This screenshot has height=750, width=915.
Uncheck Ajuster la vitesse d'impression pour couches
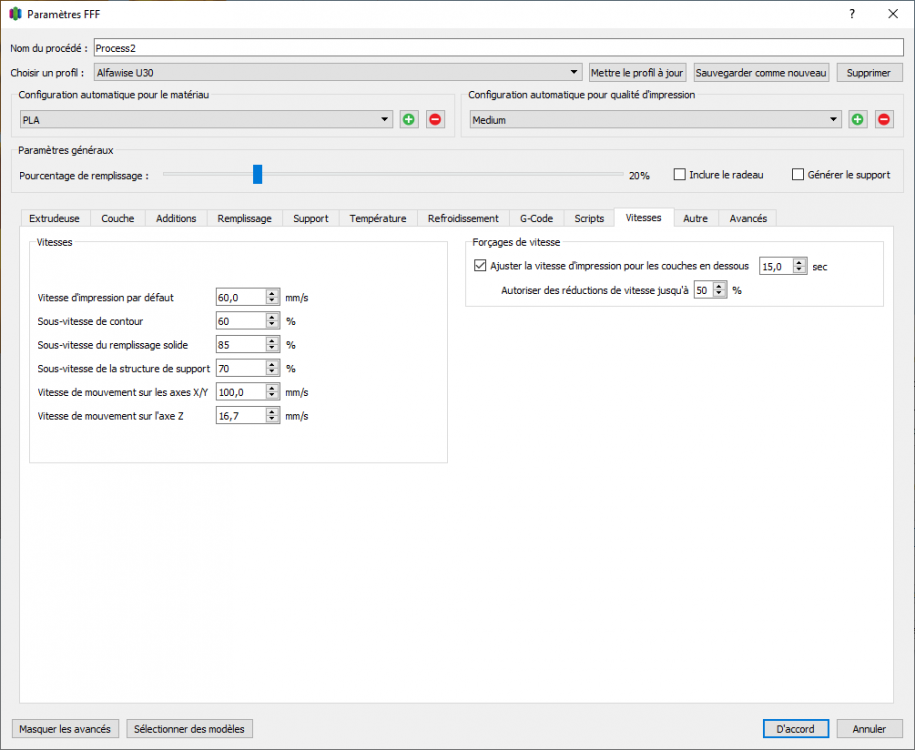point(480,266)
